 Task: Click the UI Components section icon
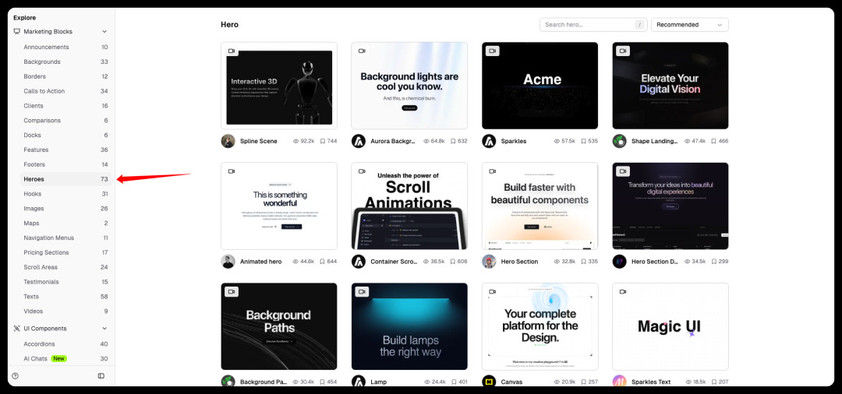(17, 329)
